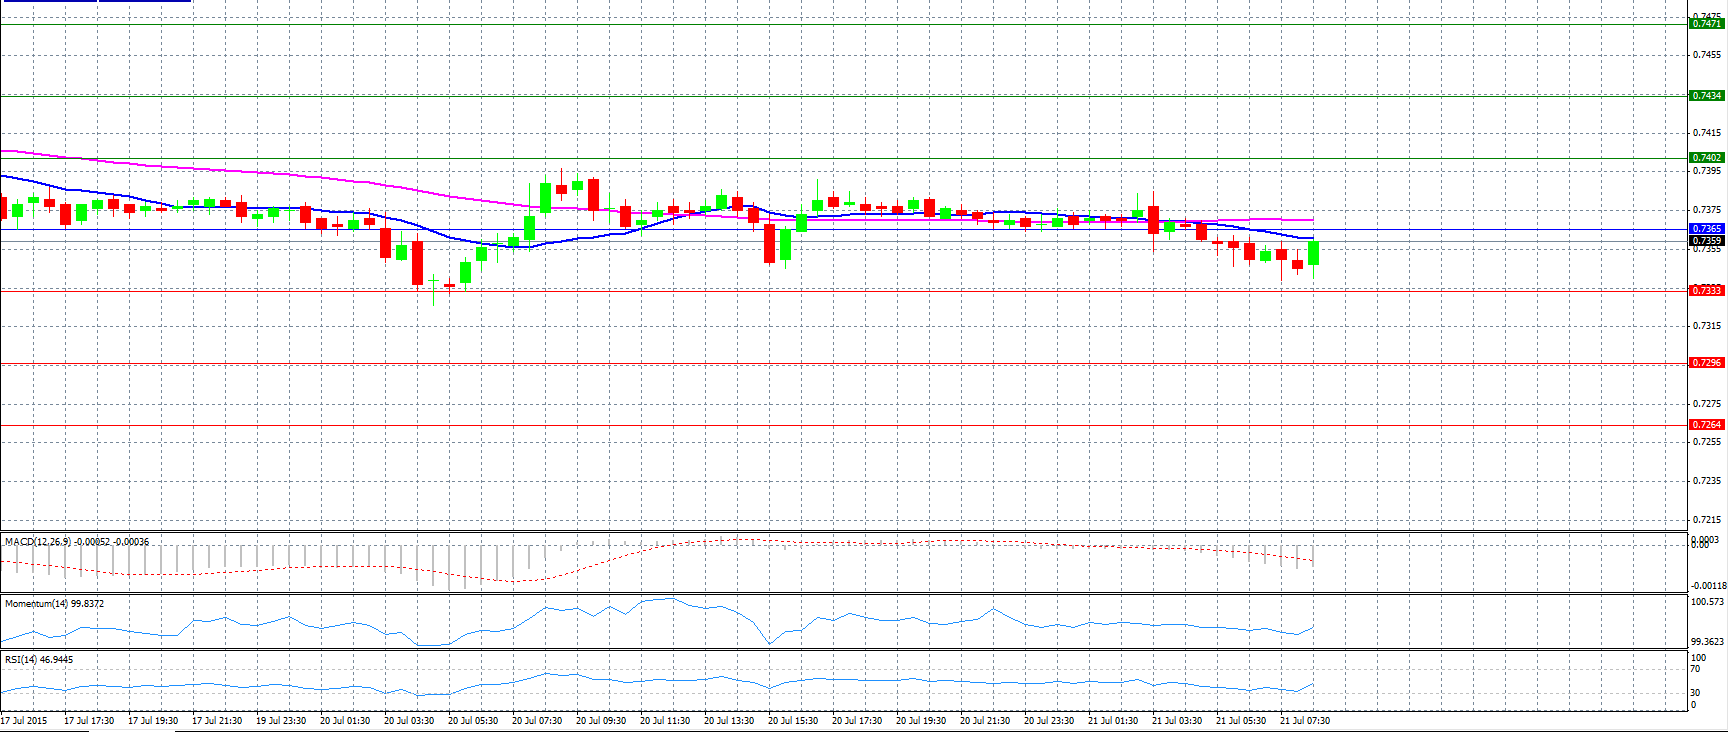Select the blue 0.7365 price label
The image size is (1728, 732).
[x=1706, y=229]
